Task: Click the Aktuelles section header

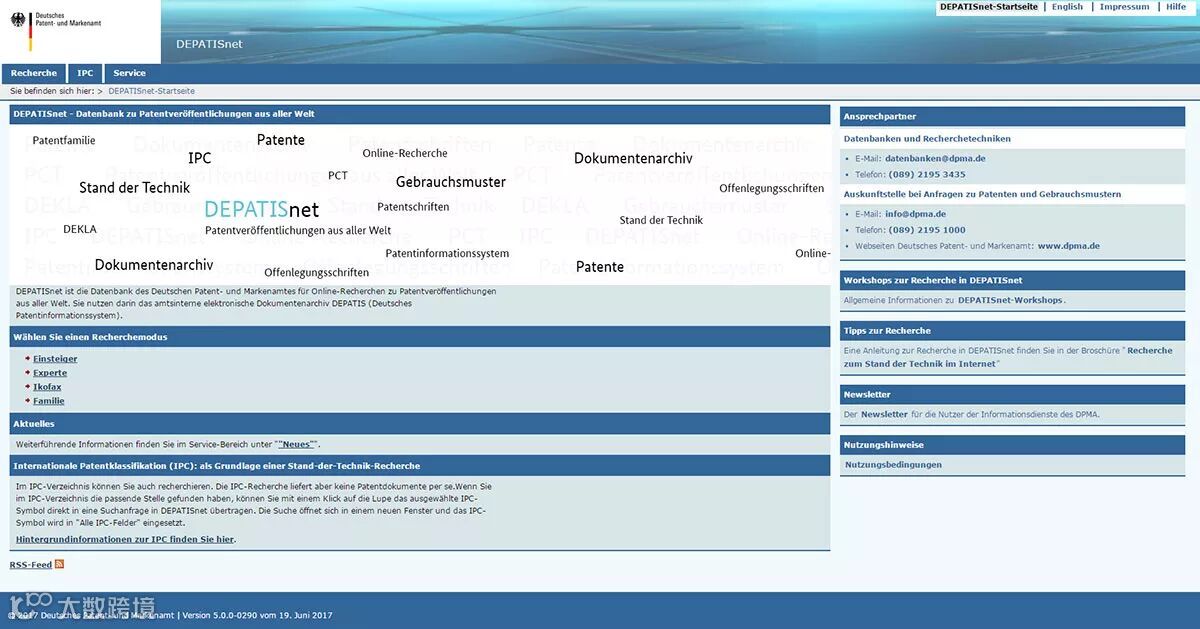Action: (x=420, y=424)
